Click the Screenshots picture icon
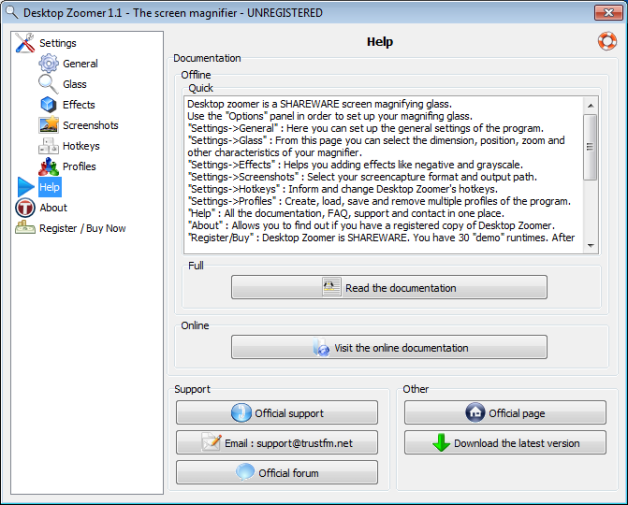Viewport: 628px width, 505px height. tap(48, 125)
